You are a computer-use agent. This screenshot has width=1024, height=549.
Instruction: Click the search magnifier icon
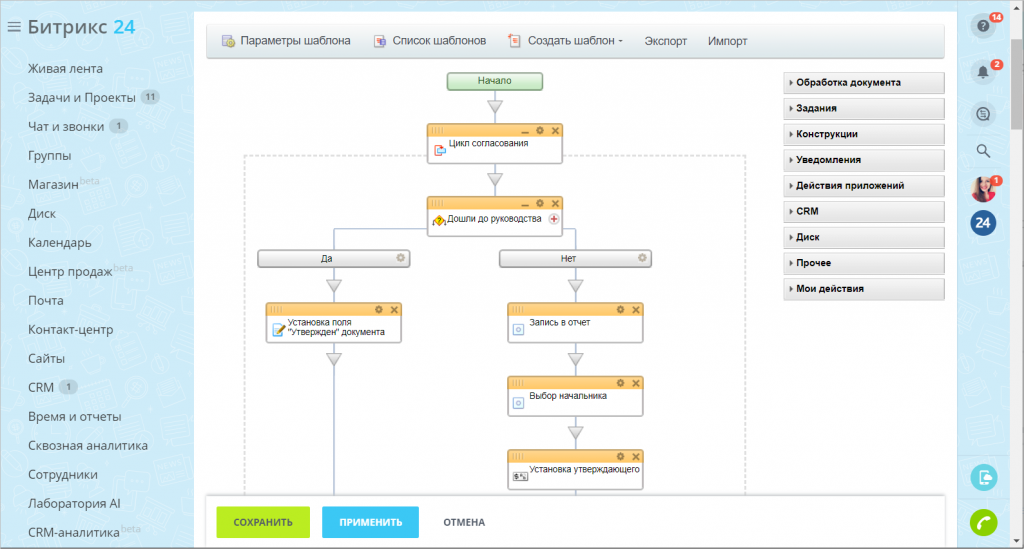984,151
